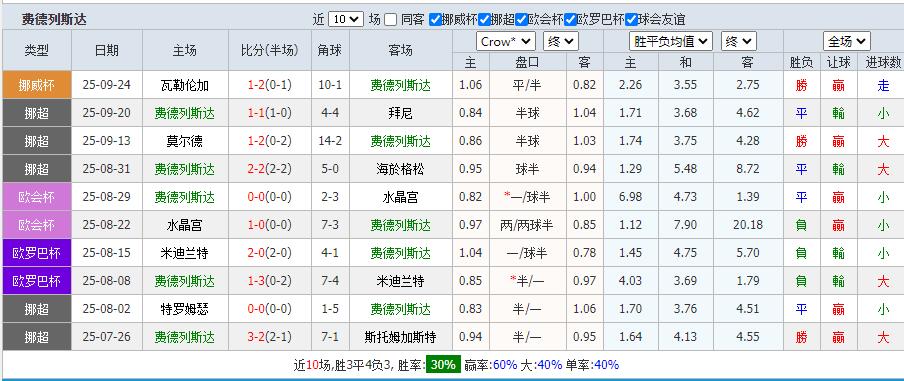Click the 比分(半场) column header
Viewport: 904px width, 381px height.
pyautogui.click(x=270, y=50)
